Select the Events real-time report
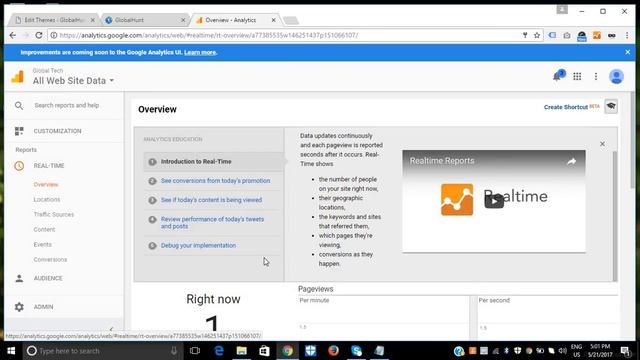640x360 pixels. pyautogui.click(x=42, y=244)
